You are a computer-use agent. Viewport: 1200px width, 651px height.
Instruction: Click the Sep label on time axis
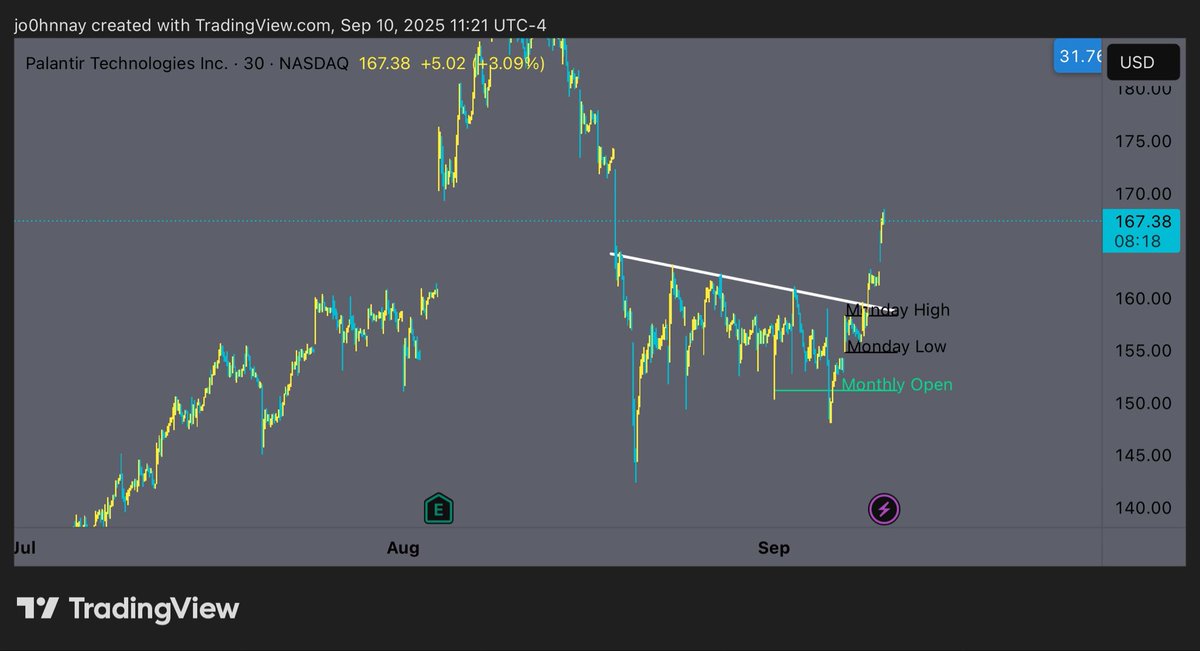[x=773, y=548]
